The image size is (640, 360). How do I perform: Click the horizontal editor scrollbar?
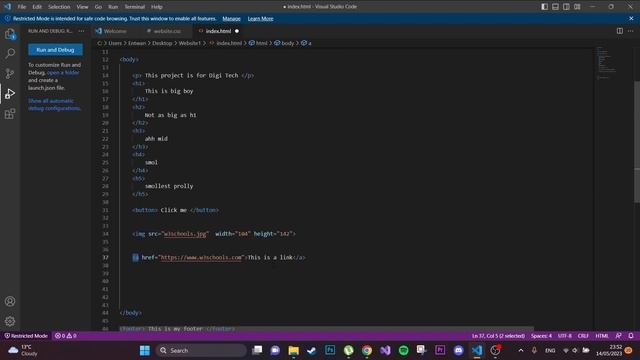click(327, 329)
